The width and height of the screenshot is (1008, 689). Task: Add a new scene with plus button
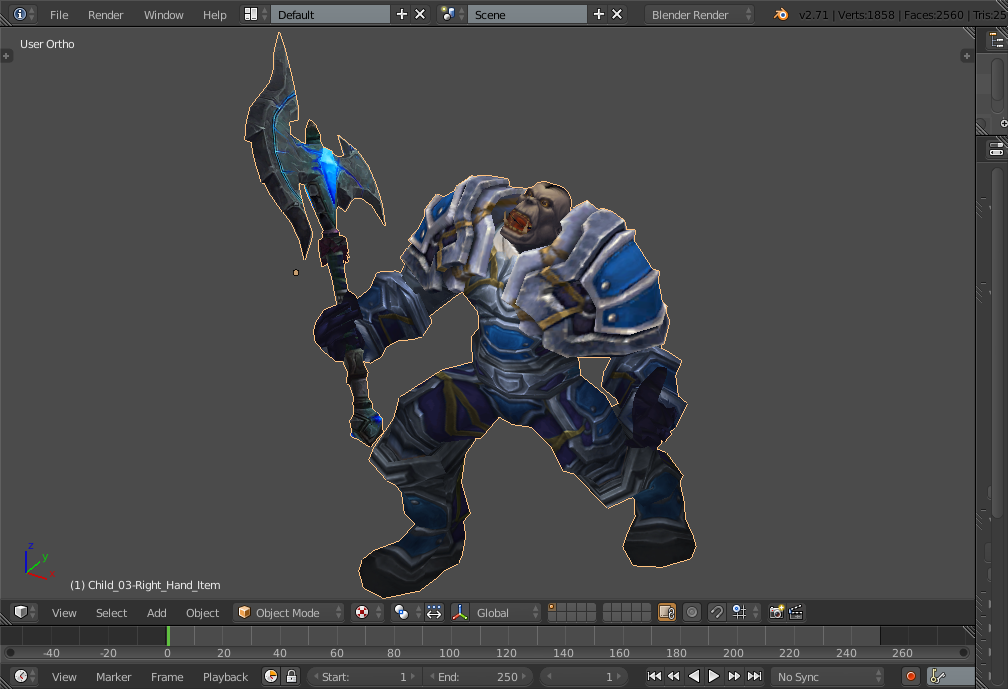coord(598,14)
